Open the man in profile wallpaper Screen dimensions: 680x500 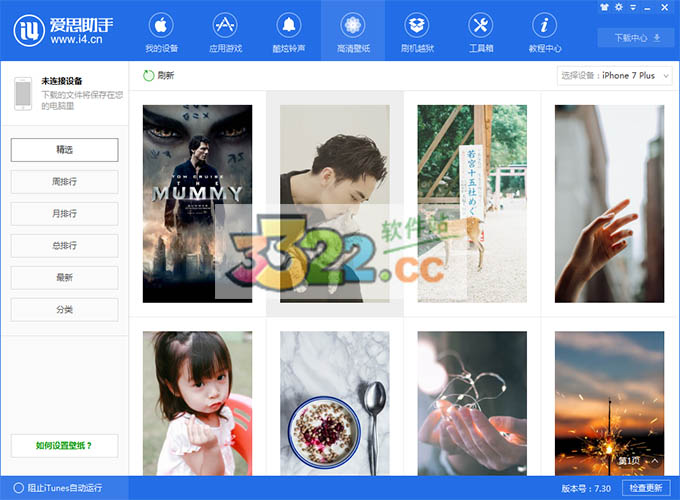pyautogui.click(x=335, y=204)
